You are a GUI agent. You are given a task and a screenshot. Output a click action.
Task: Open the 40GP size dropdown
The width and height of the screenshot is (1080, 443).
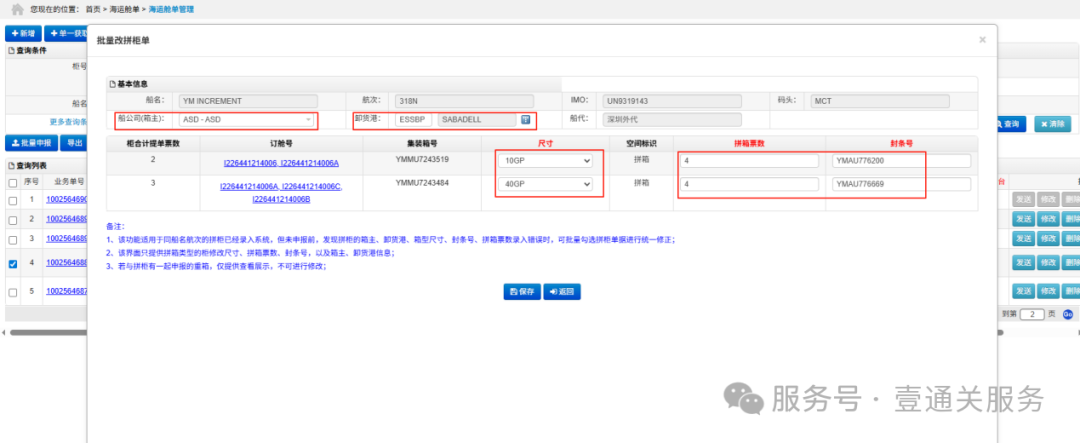click(545, 185)
